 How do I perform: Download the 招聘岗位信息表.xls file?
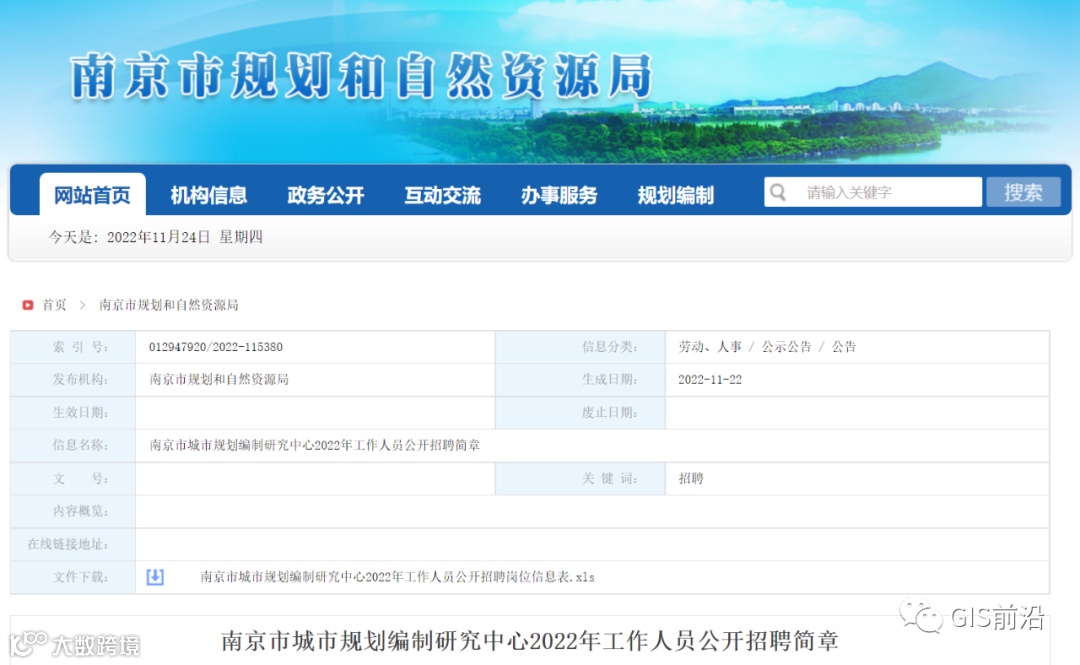point(397,577)
